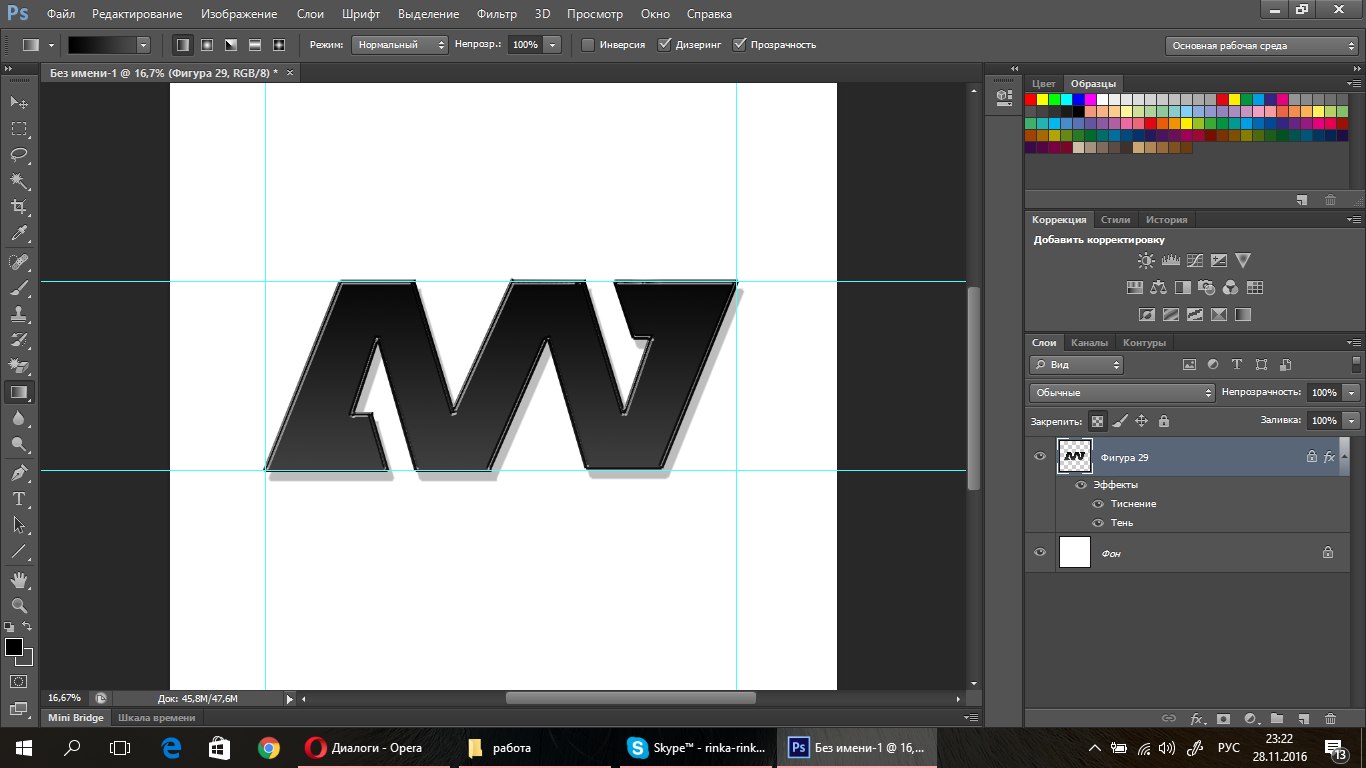Choose the radial gradient style icon

[207, 45]
